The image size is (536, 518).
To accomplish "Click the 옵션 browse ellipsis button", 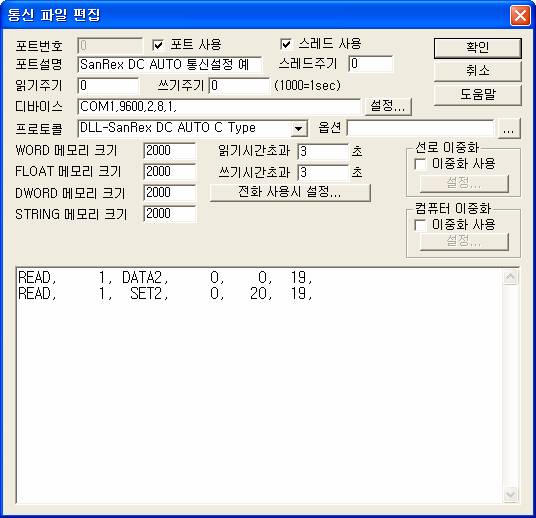I will (x=509, y=129).
